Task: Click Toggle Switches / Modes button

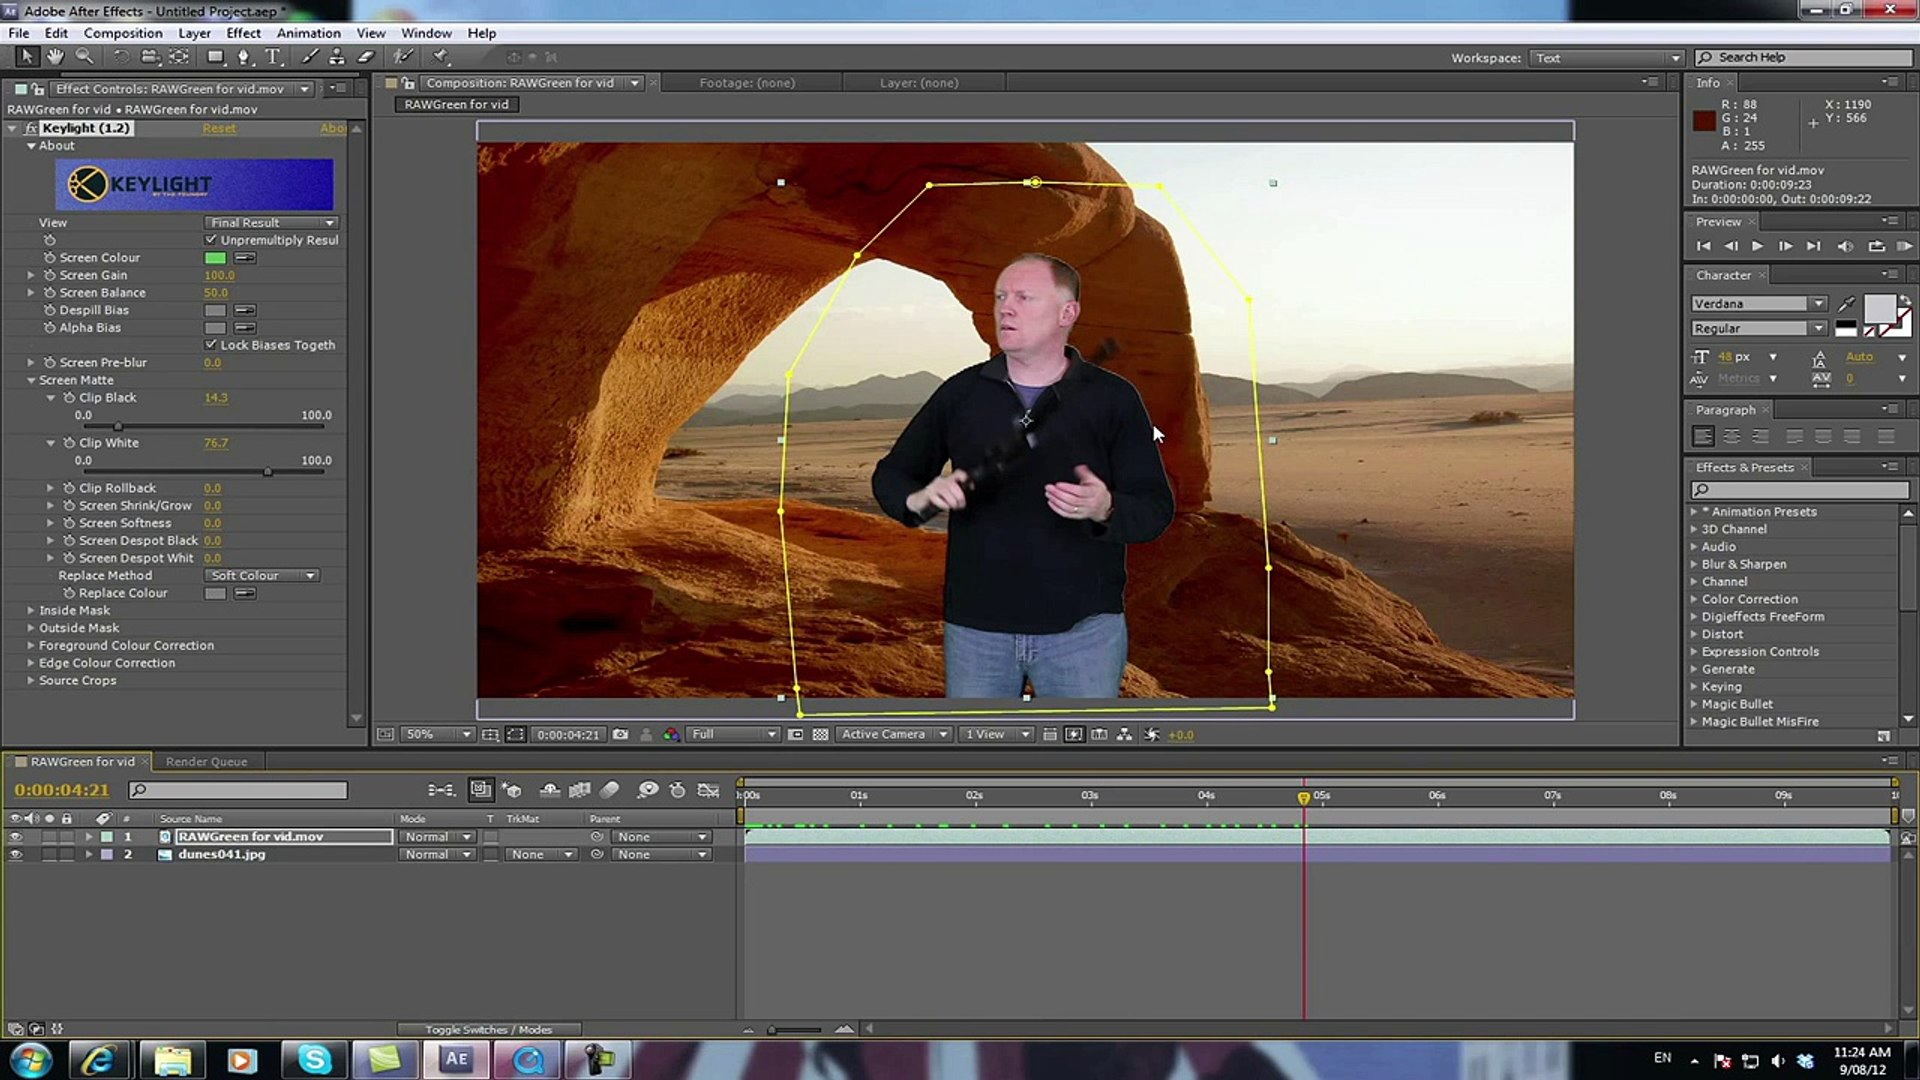Action: coord(488,1029)
